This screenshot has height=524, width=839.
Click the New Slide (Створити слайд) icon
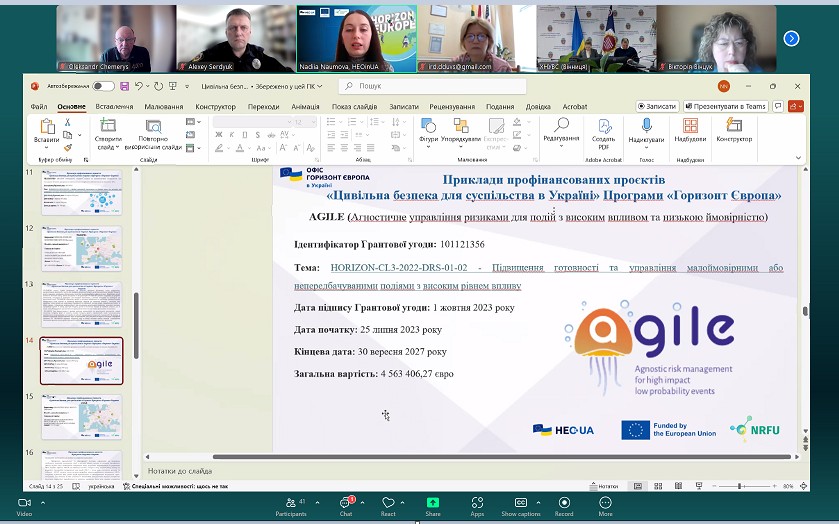[108, 126]
